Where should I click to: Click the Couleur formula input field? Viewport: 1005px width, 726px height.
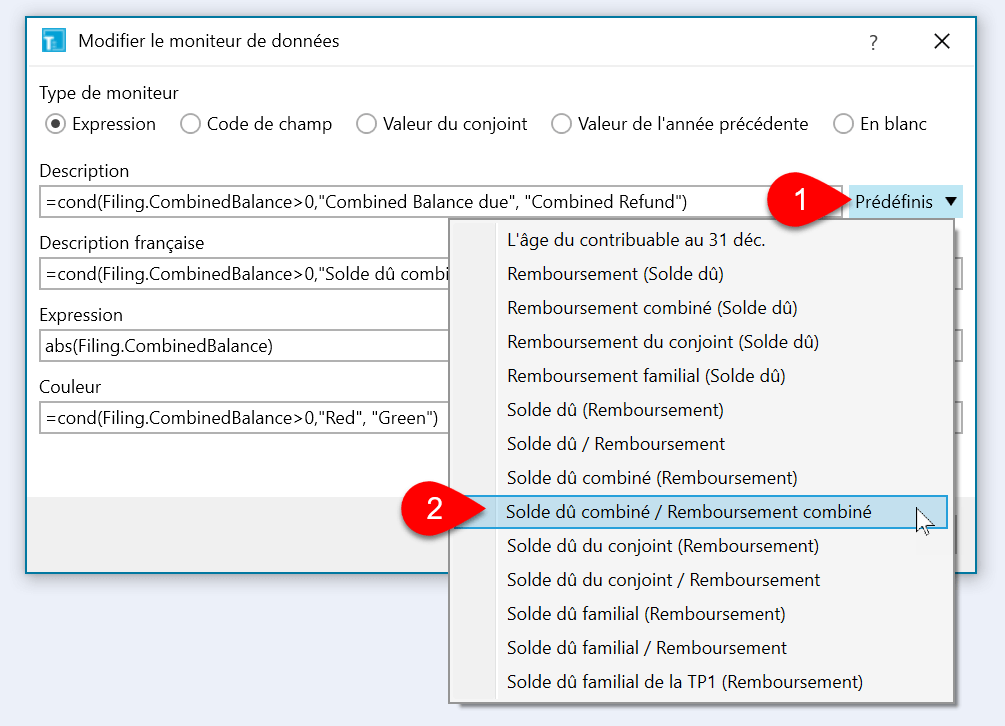click(x=244, y=418)
